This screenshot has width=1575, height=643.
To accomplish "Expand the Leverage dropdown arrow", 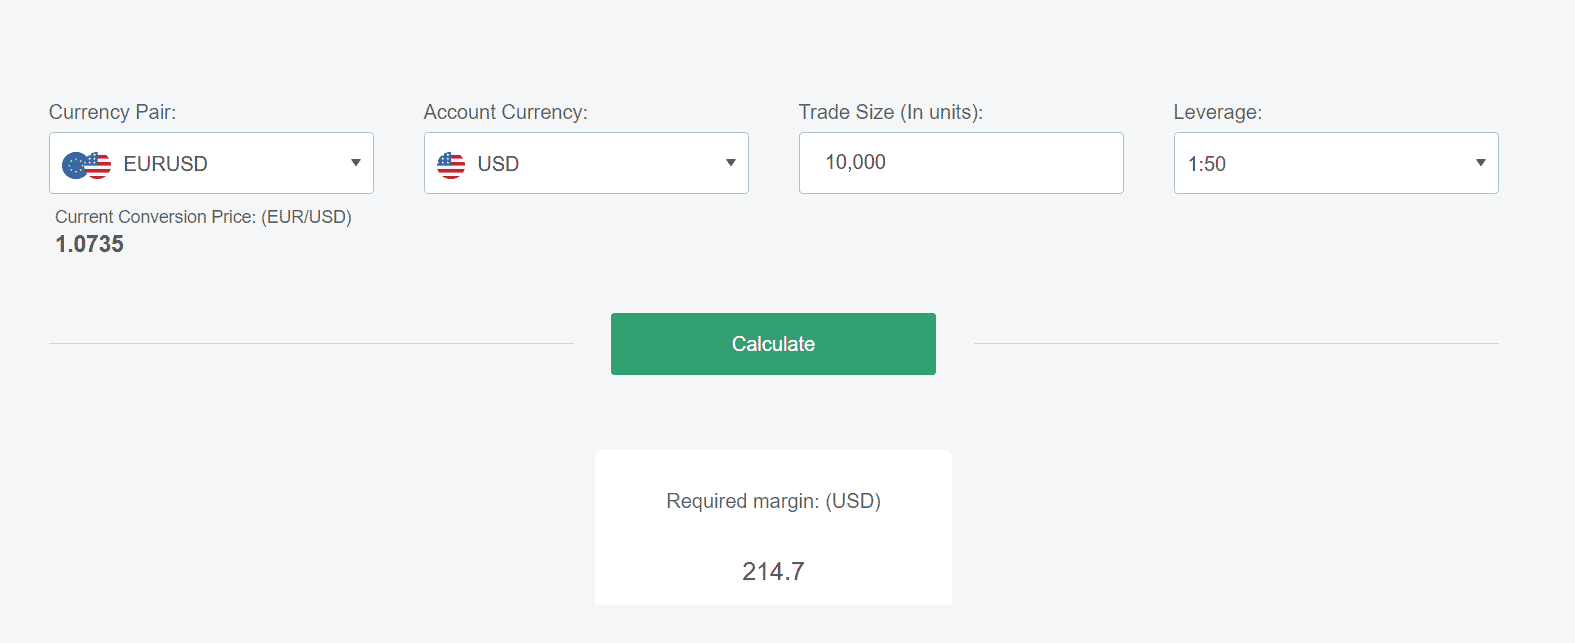I will (x=1481, y=163).
